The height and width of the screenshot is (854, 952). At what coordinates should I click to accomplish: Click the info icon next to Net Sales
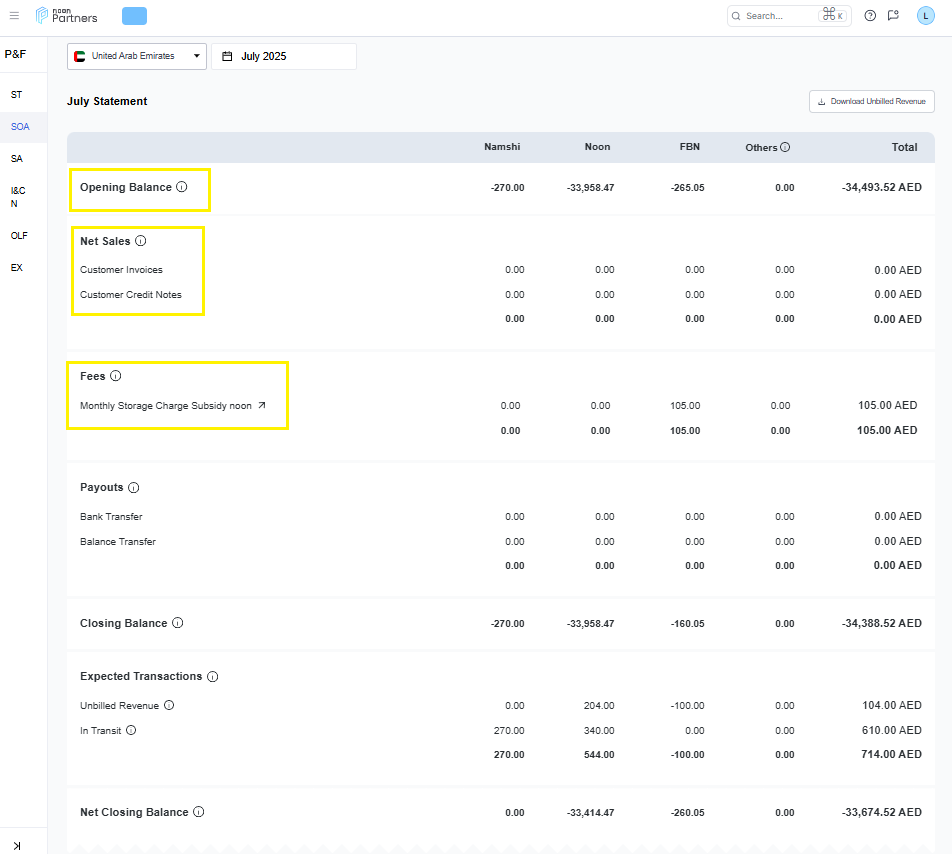140,241
